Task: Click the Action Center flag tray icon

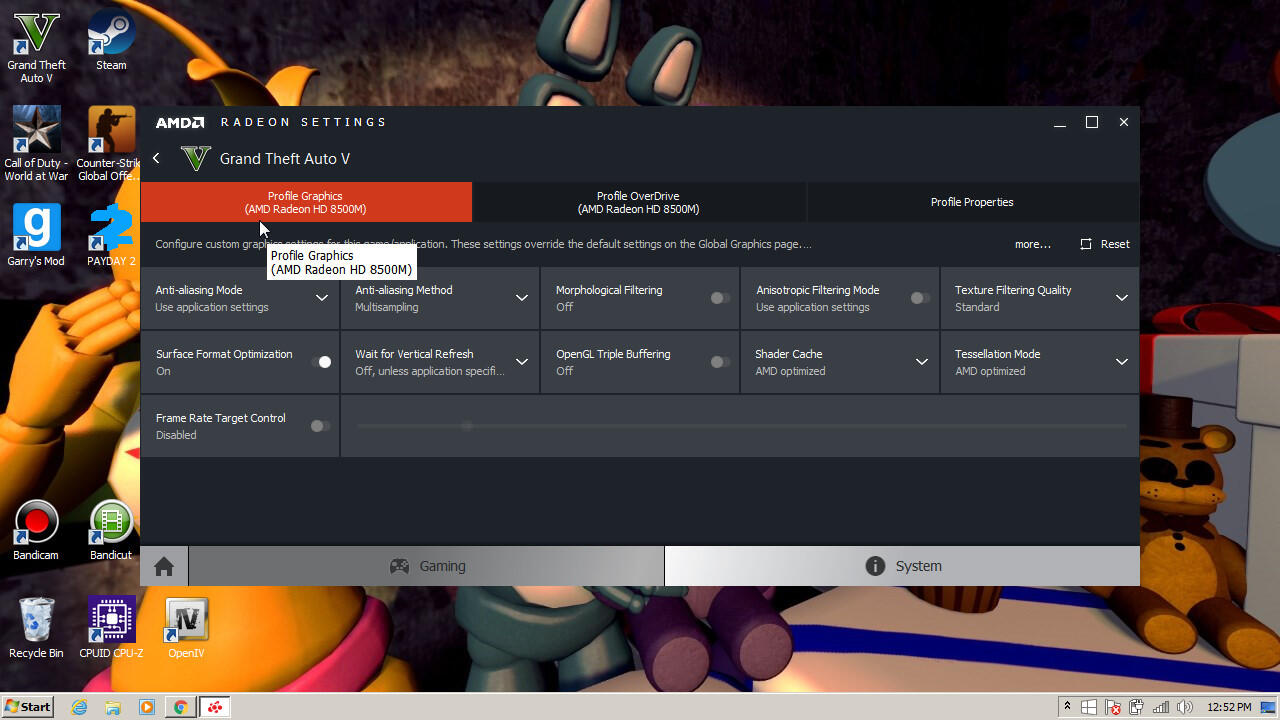Action: click(x=1113, y=707)
